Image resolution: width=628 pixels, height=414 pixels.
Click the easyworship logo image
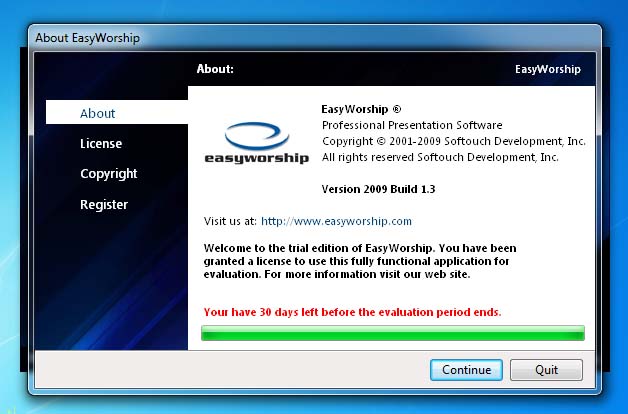tap(256, 143)
